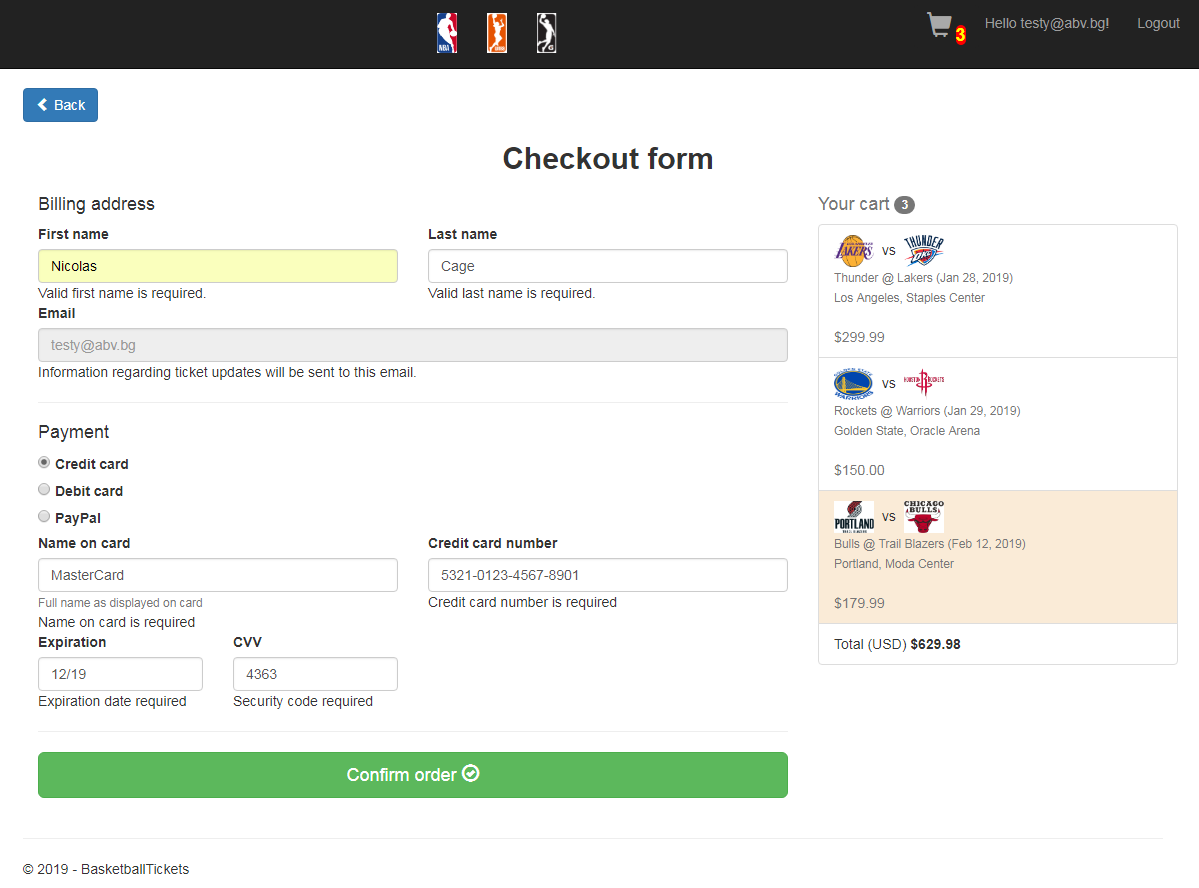The image size is (1199, 888).
Task: Click the Your cart count badge
Action: coord(905,205)
